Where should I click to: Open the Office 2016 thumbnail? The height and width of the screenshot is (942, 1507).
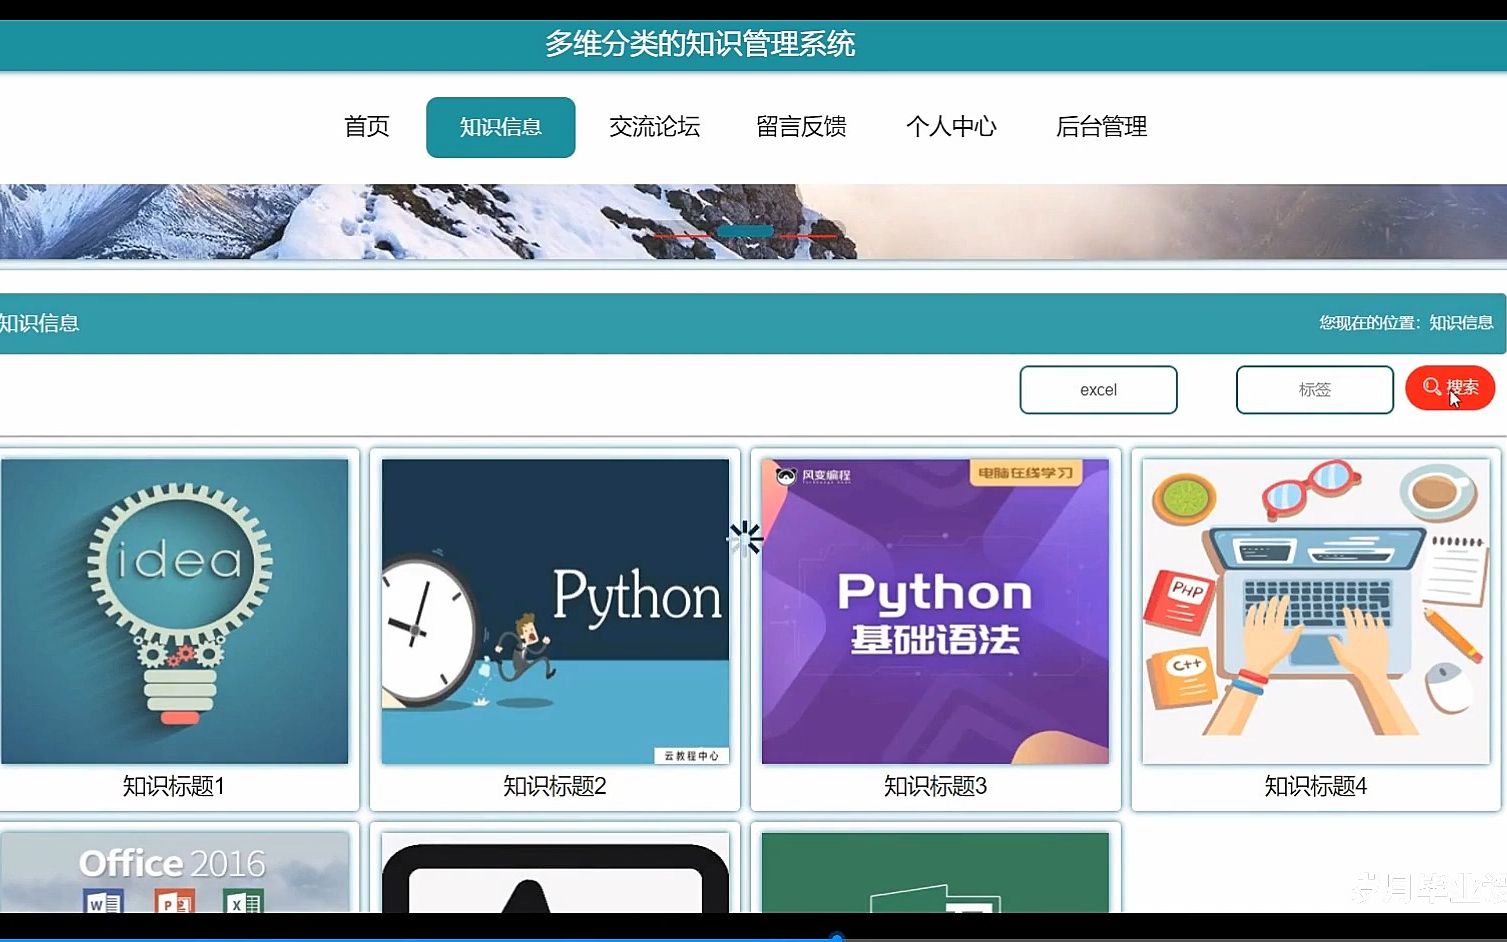175,872
